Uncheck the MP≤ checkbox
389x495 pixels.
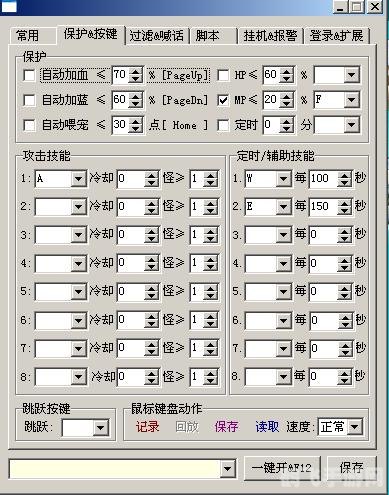(x=223, y=100)
